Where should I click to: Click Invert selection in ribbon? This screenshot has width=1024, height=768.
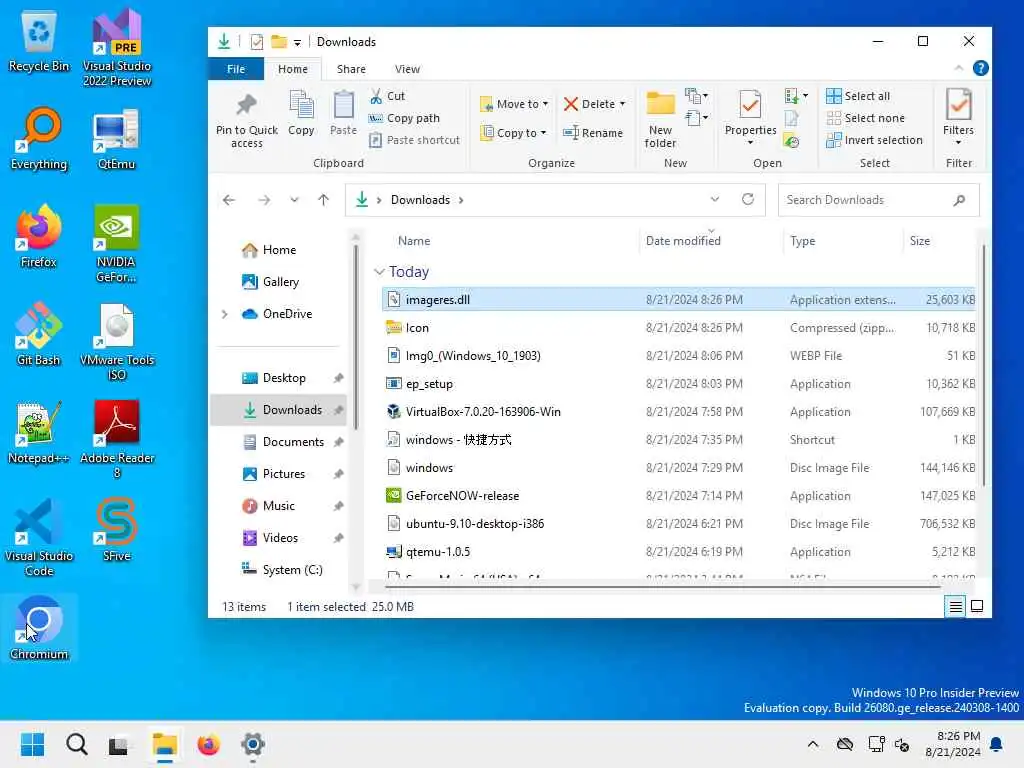click(x=874, y=140)
